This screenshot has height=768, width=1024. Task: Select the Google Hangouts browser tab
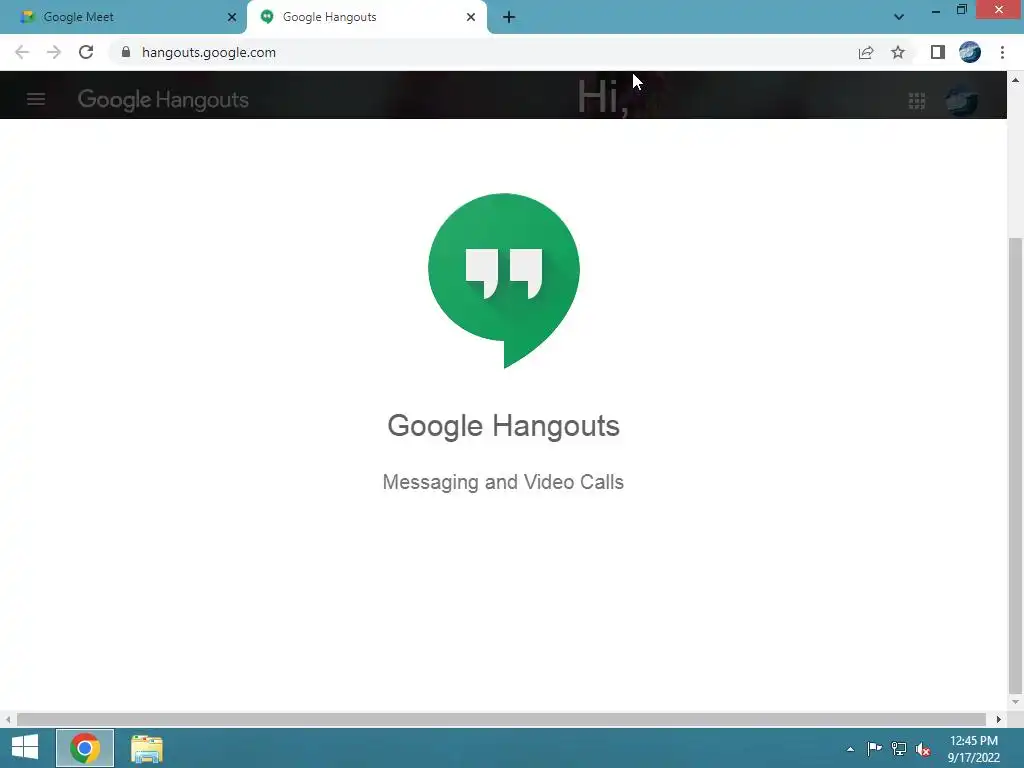click(x=366, y=17)
